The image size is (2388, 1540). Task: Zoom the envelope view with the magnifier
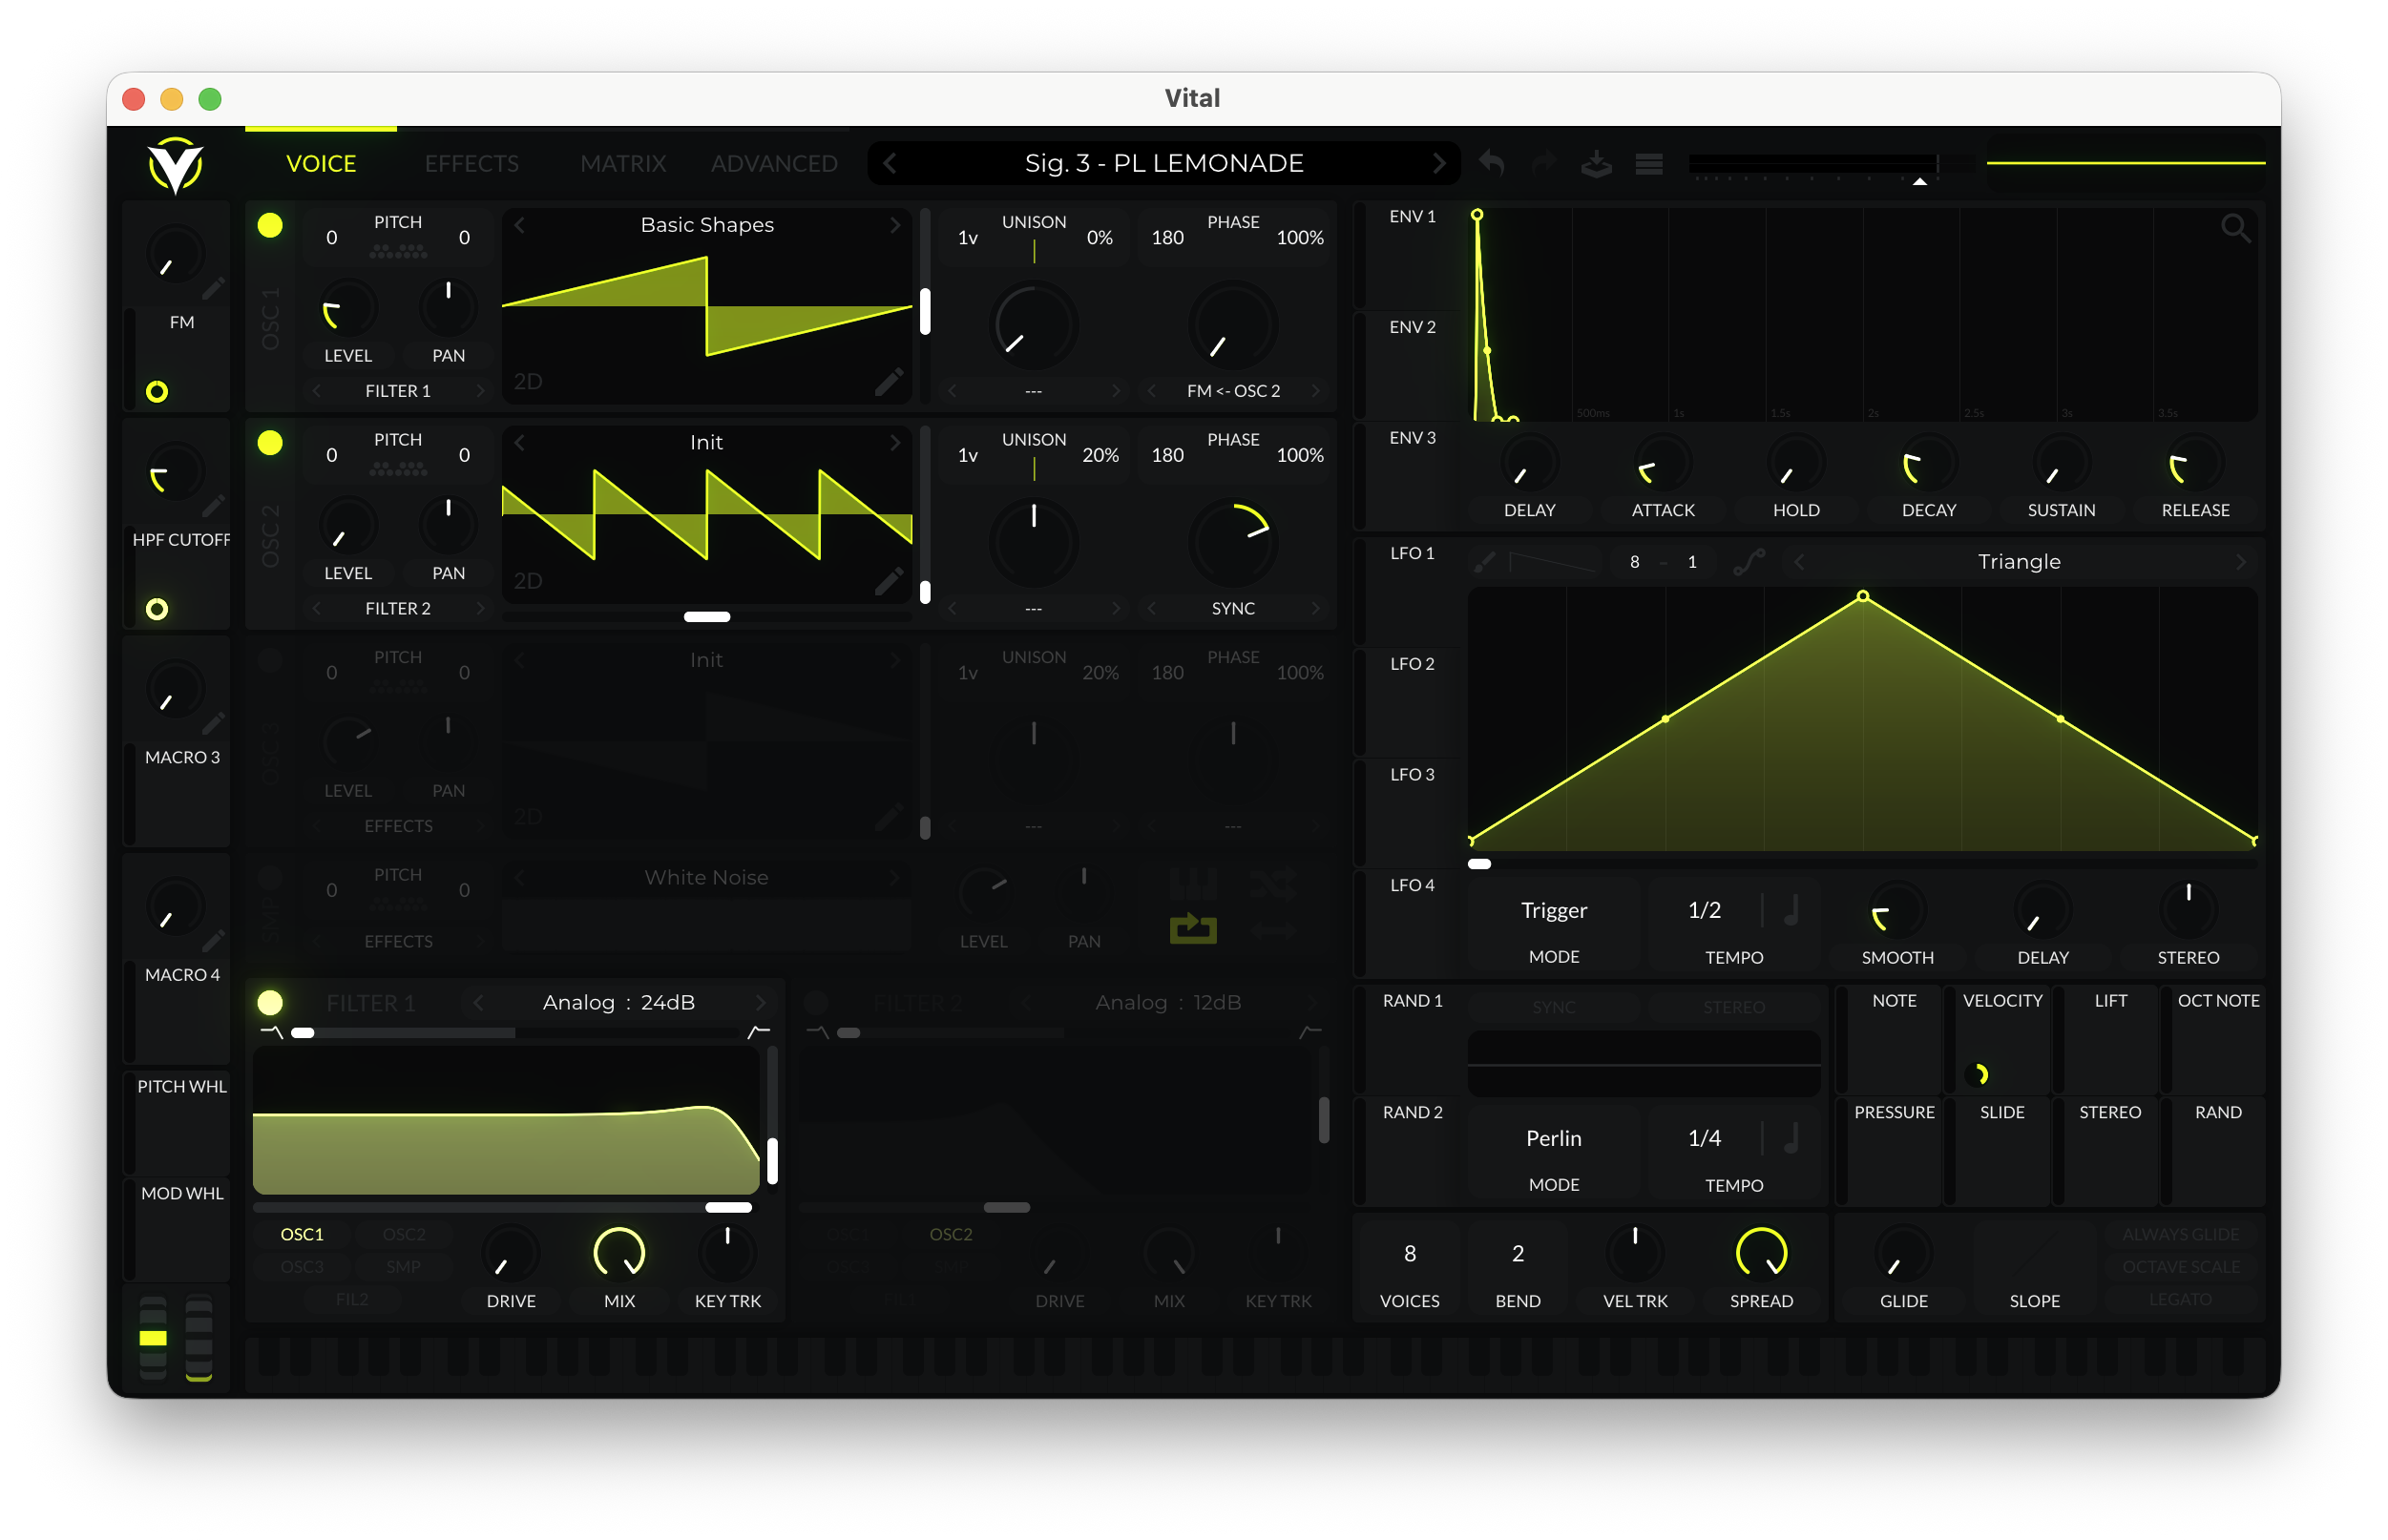tap(2235, 229)
